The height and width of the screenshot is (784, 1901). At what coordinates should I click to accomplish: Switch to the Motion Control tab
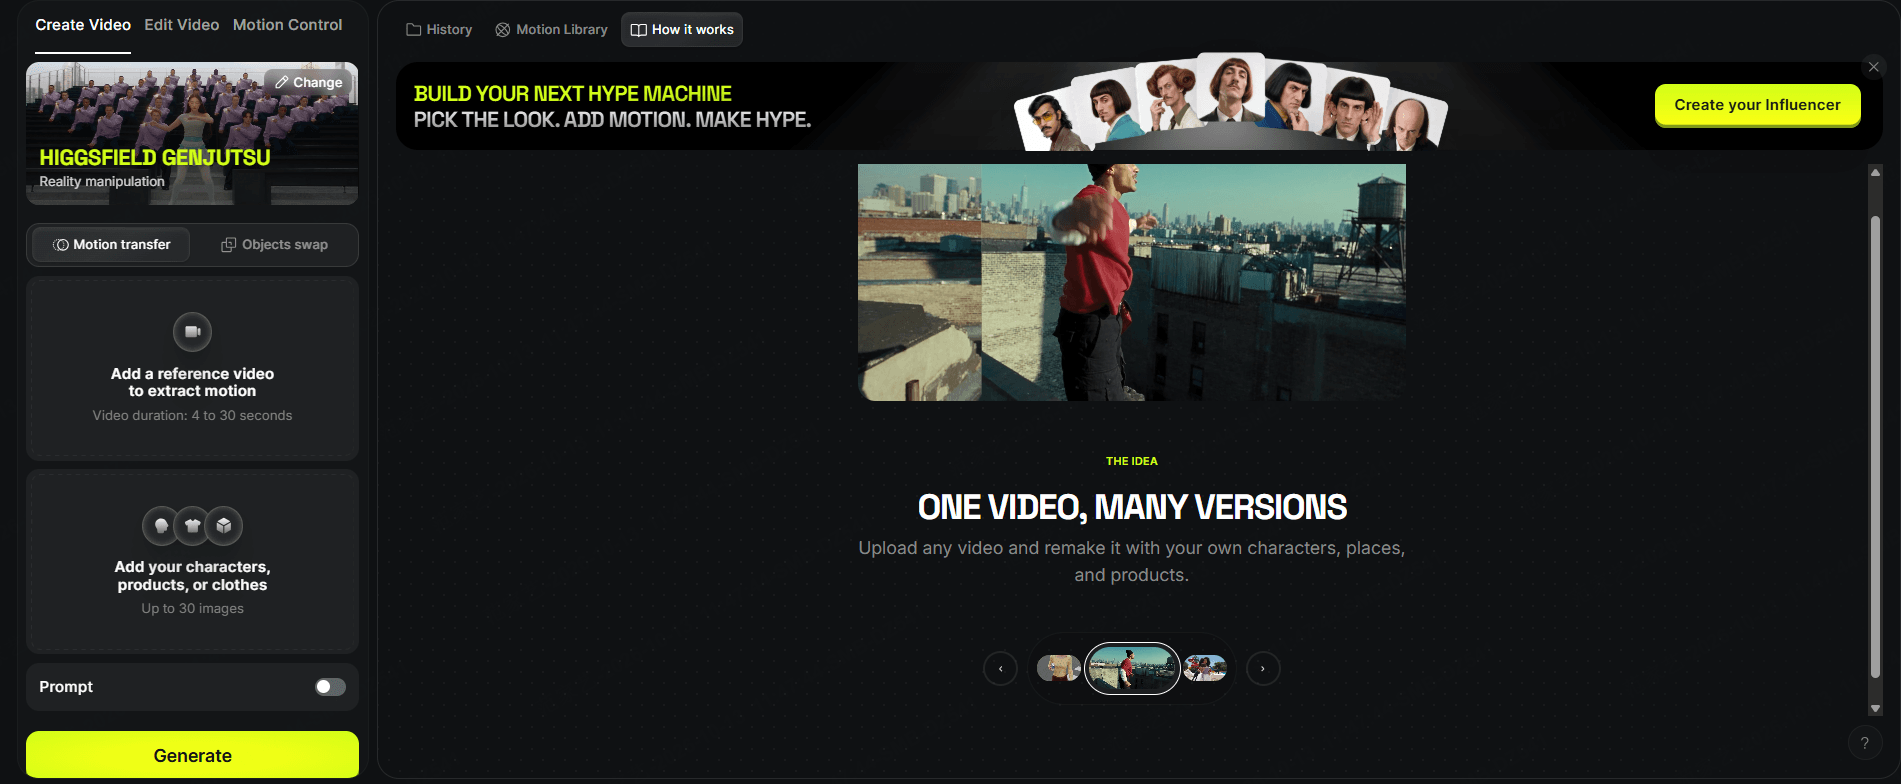288,25
